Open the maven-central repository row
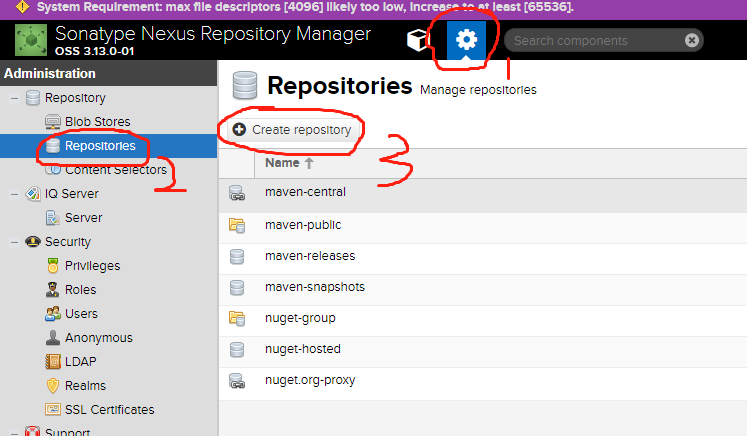 (x=483, y=195)
